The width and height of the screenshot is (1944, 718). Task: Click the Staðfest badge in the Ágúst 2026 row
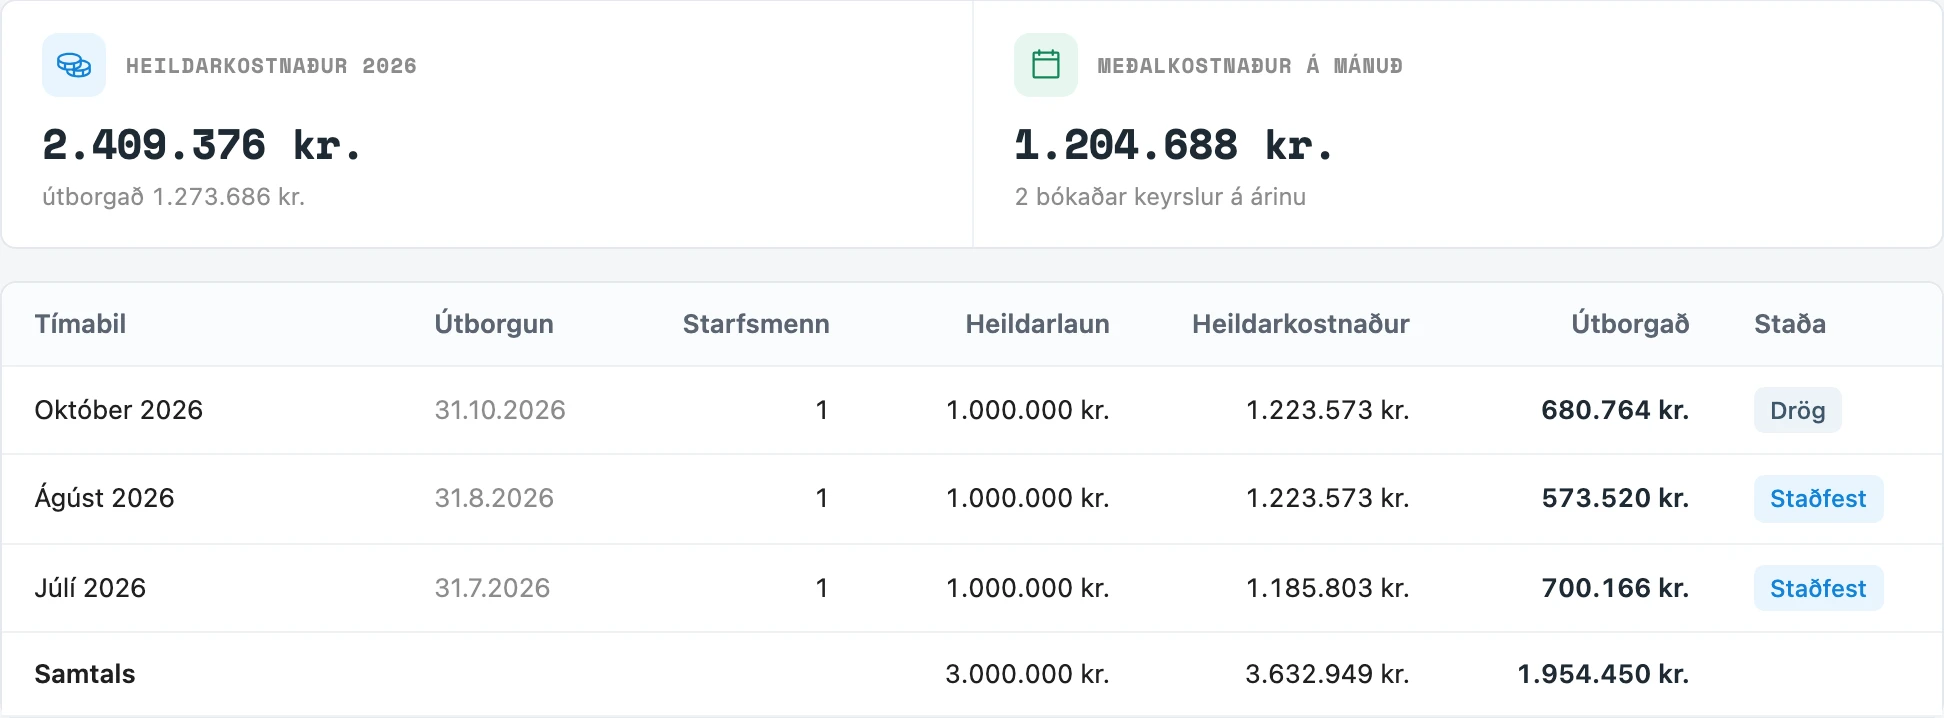[x=1818, y=498]
